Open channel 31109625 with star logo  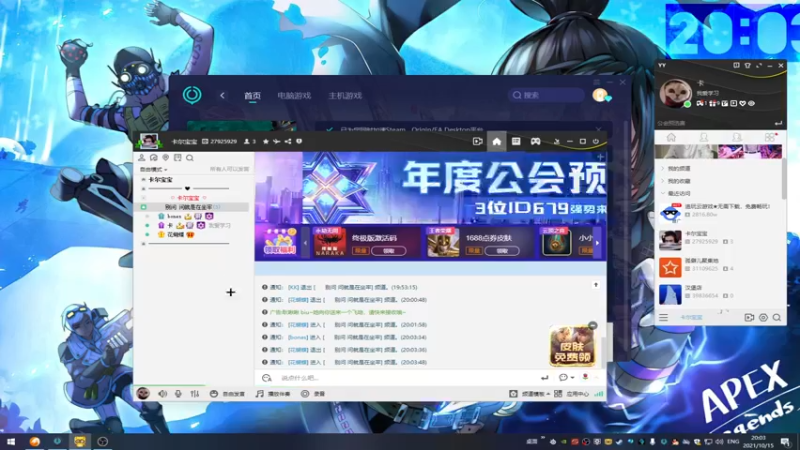719,267
